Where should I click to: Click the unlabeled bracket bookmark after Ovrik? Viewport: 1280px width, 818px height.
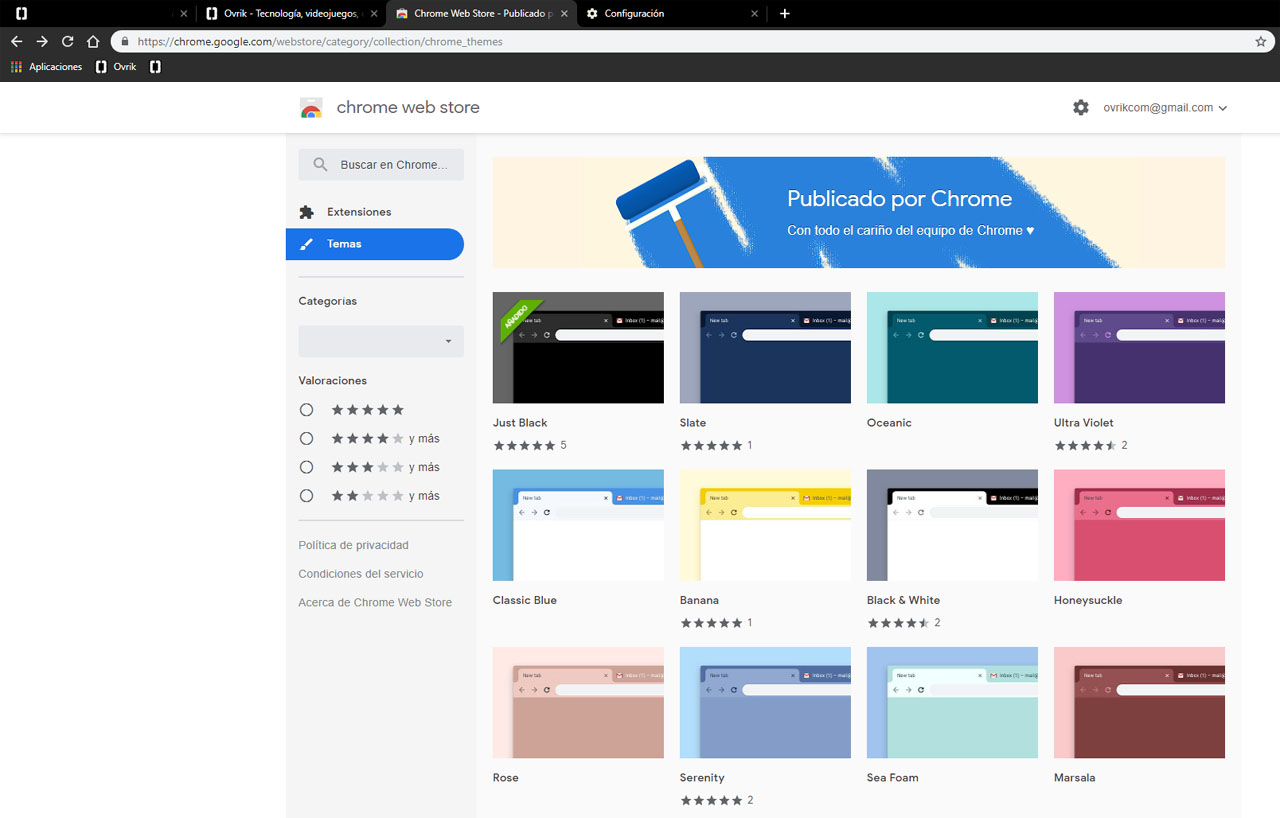pyautogui.click(x=155, y=67)
